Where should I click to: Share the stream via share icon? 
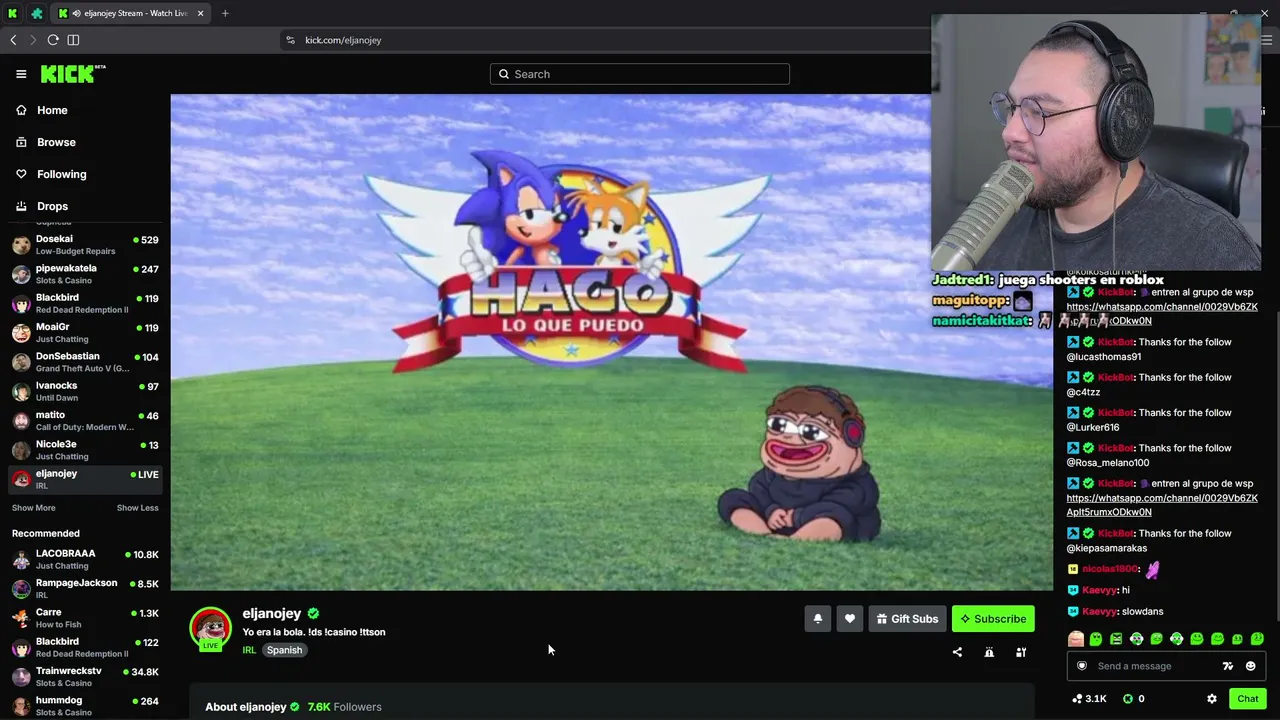[x=957, y=652]
